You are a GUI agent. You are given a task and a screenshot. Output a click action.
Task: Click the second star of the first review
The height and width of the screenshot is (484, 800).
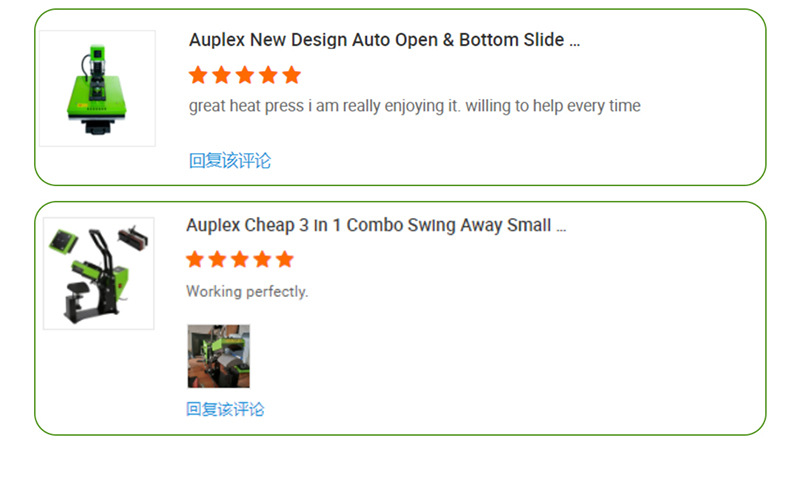pyautogui.click(x=221, y=75)
